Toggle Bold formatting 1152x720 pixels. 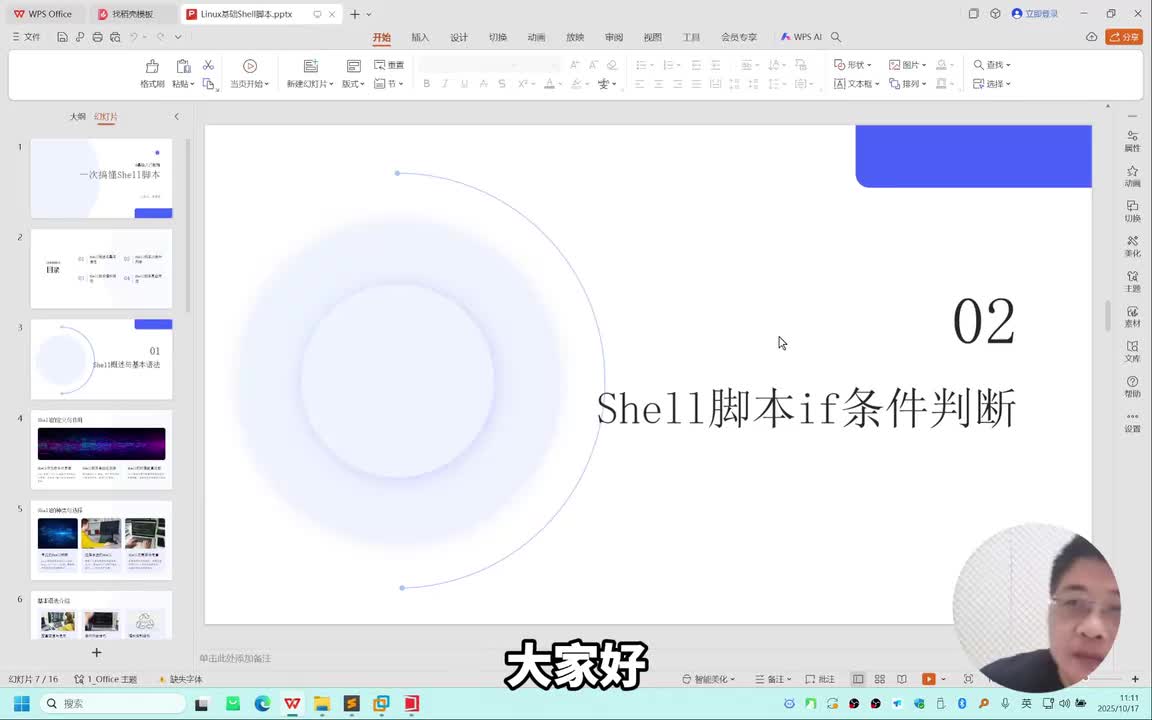tap(426, 84)
